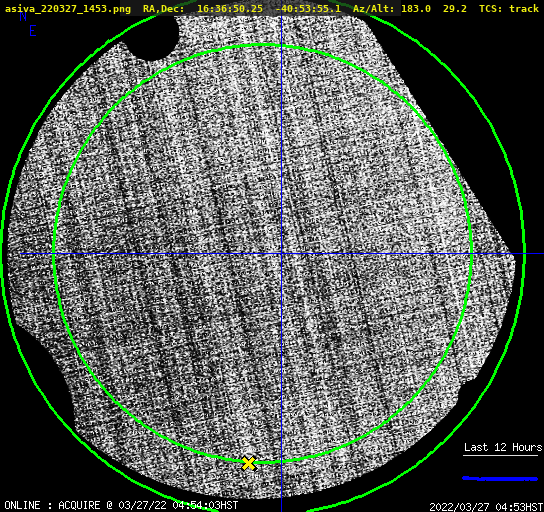Click the asiva_220327_1453.png filename
Screen dimensions: 544x512
68,8
